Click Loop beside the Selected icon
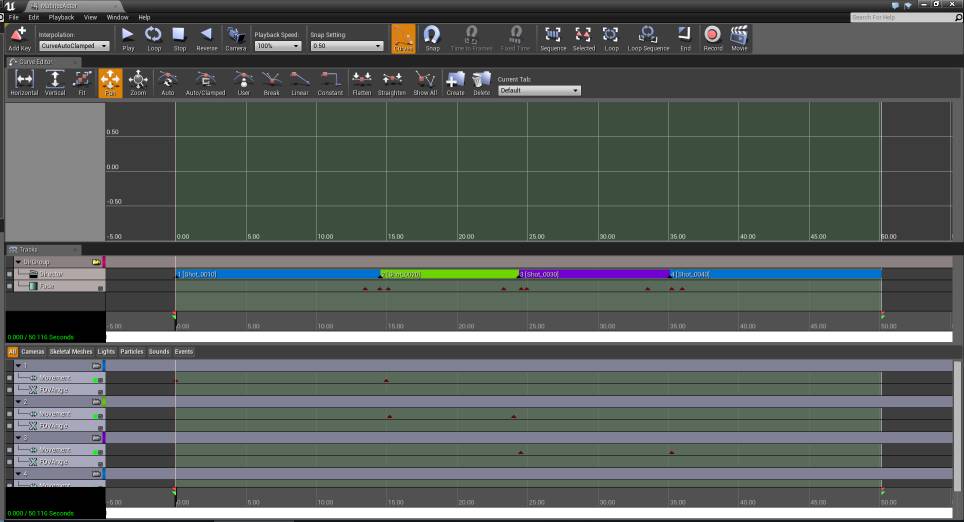 611,38
